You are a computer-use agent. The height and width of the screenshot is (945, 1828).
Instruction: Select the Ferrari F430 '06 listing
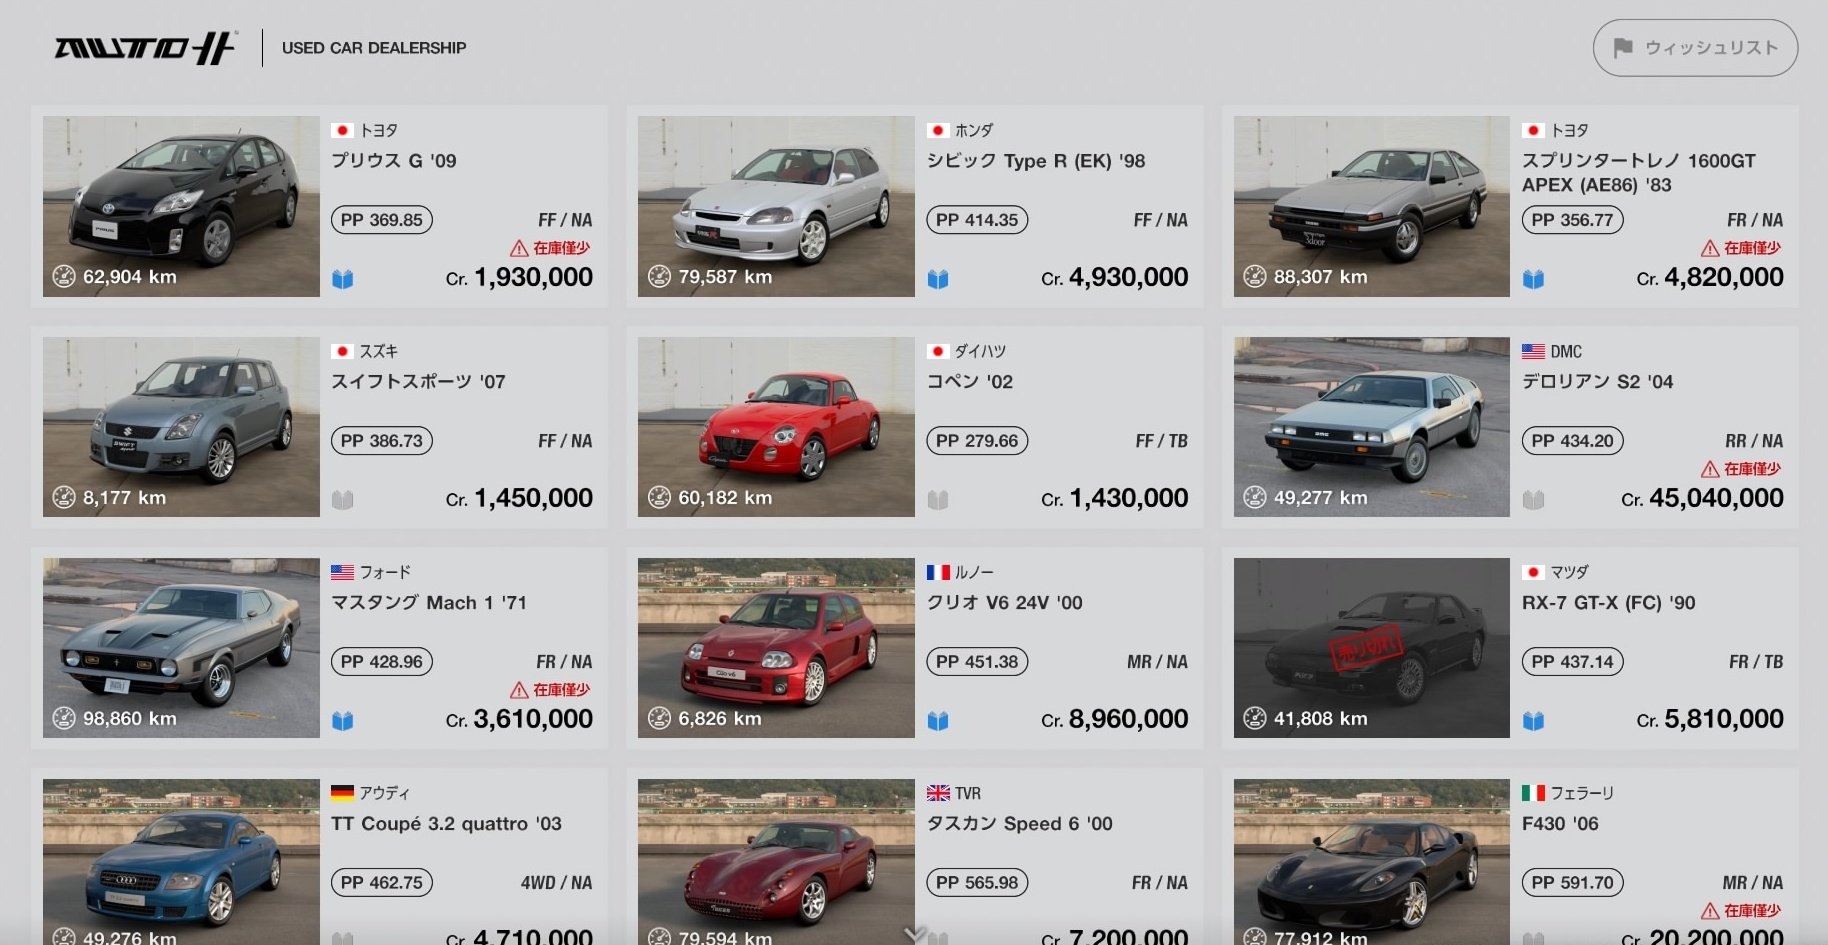click(x=1510, y=857)
